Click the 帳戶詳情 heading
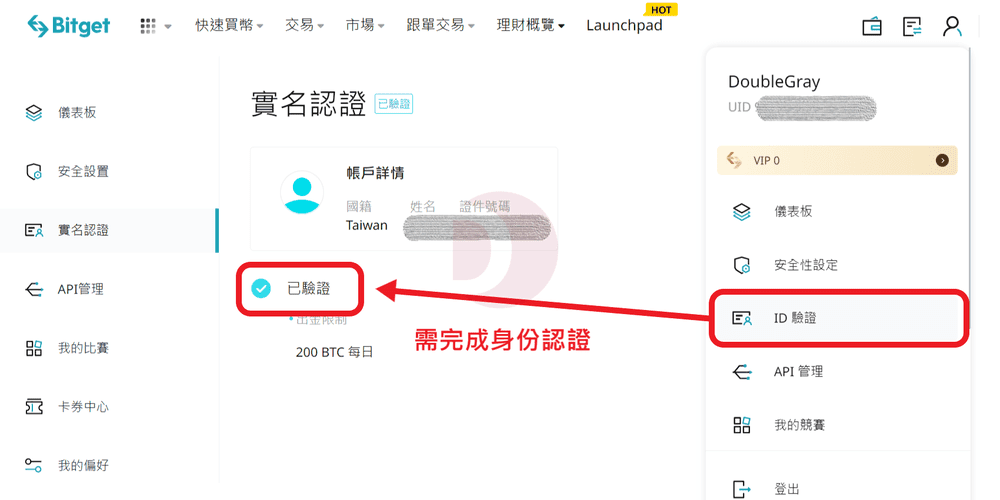Viewport: 1000px width, 500px height. coord(374,173)
